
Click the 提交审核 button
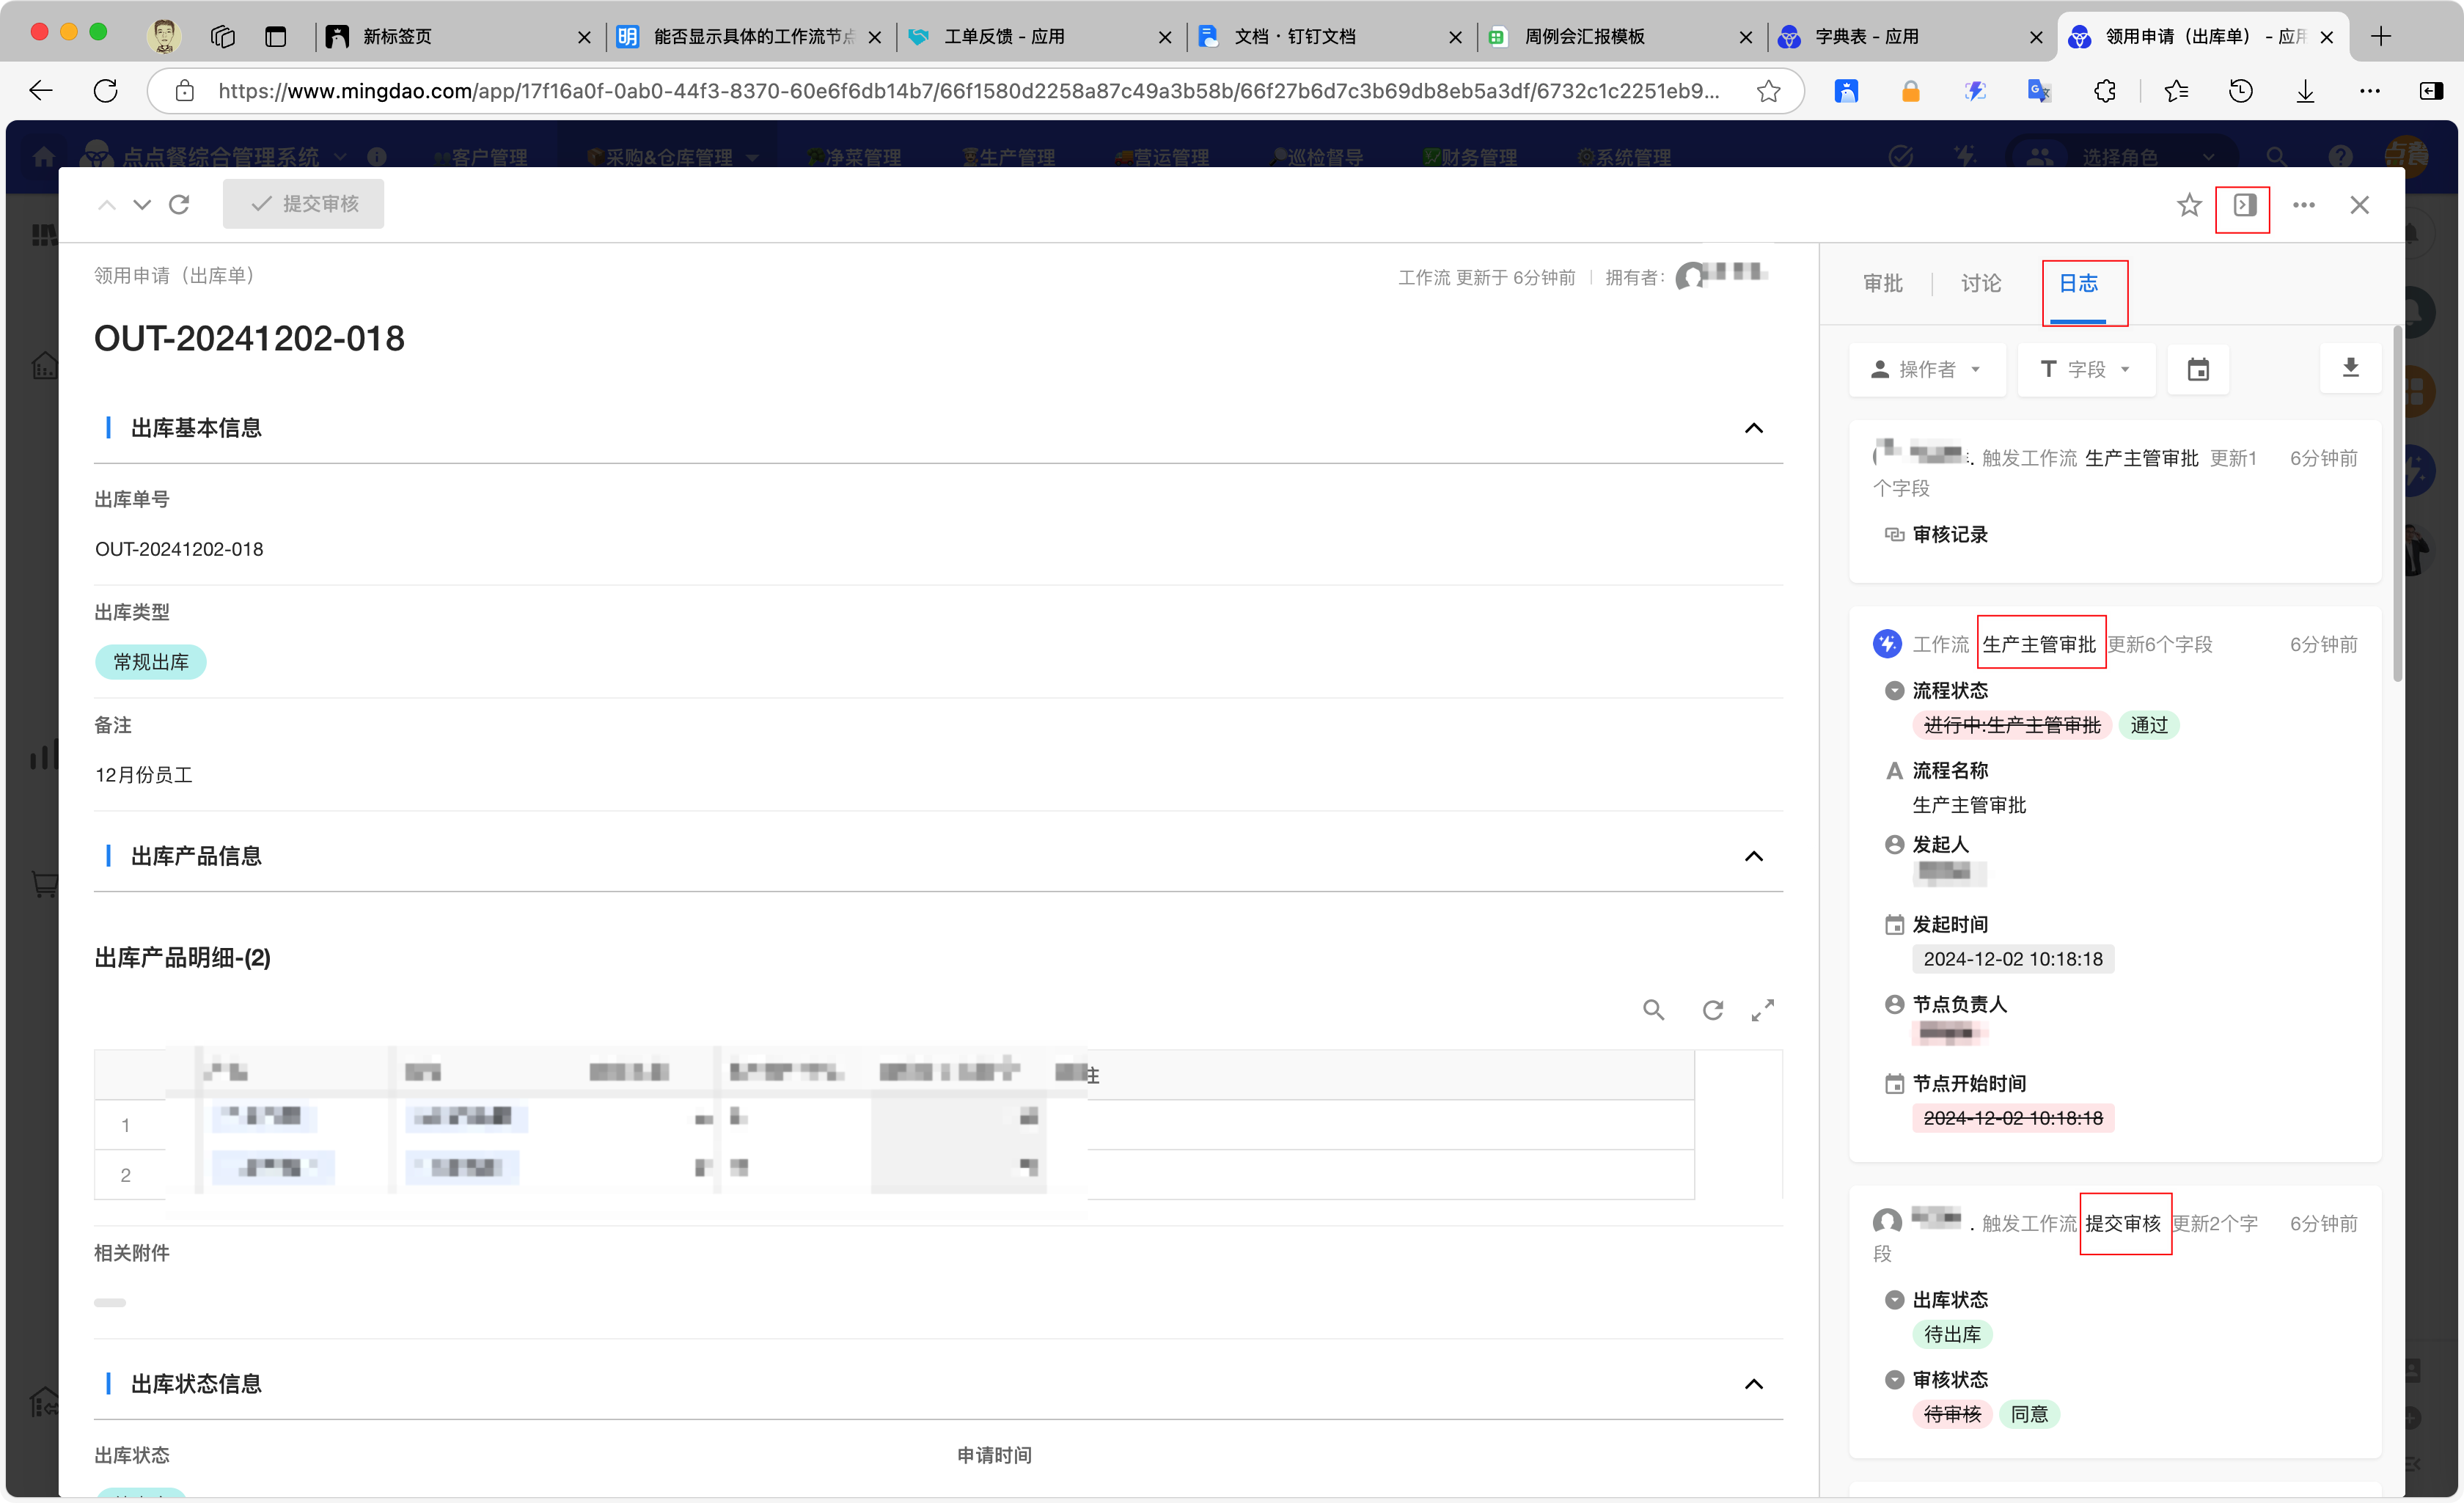pyautogui.click(x=303, y=204)
